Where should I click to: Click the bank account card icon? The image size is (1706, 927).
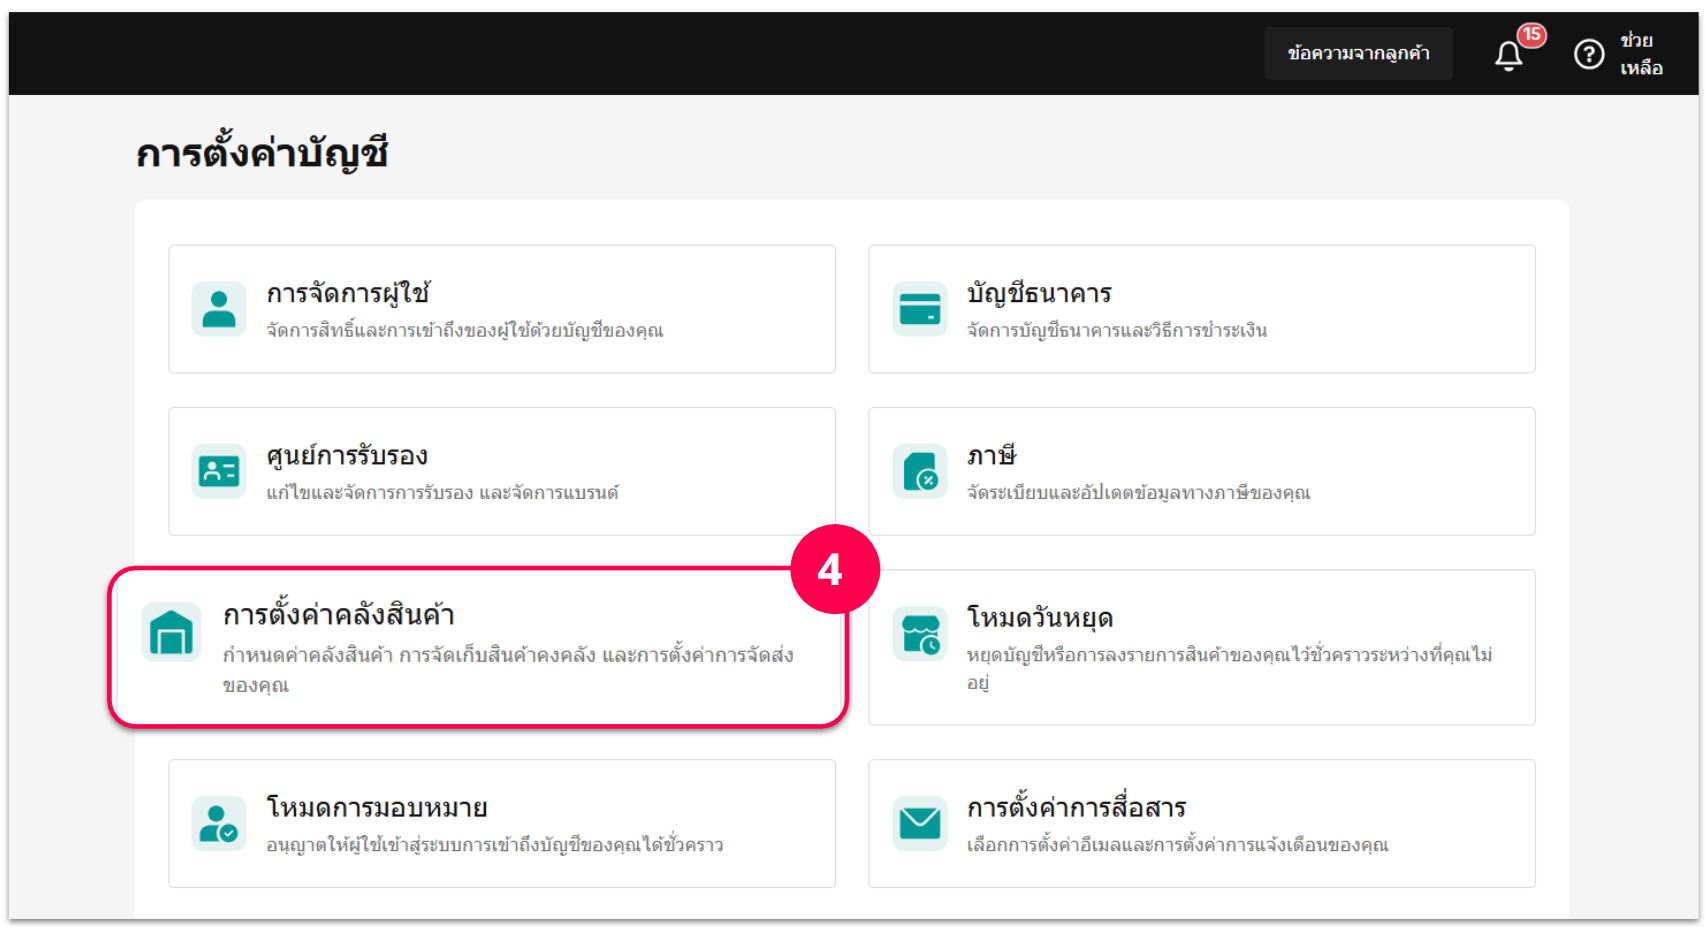(919, 309)
